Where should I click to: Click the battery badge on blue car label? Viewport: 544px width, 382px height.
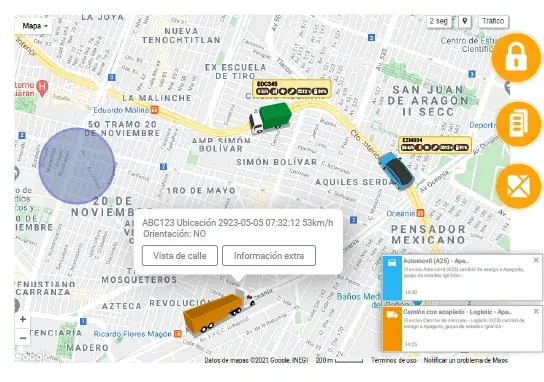(x=461, y=148)
